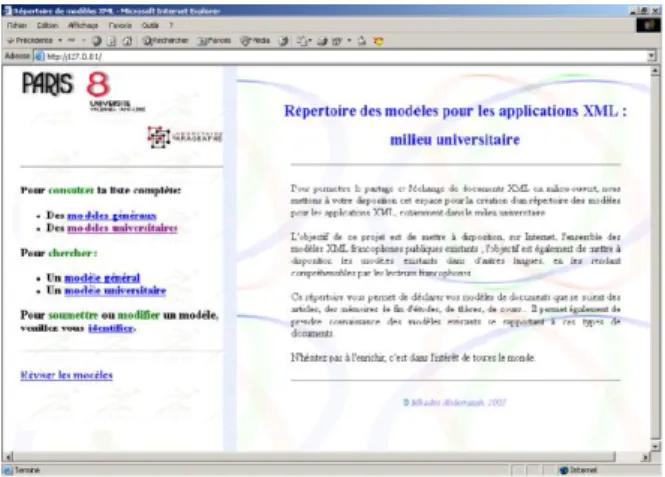Viewport: 665px width, 477px height.
Task: Click the Paragraphe laboratory logo
Action: click(184, 137)
